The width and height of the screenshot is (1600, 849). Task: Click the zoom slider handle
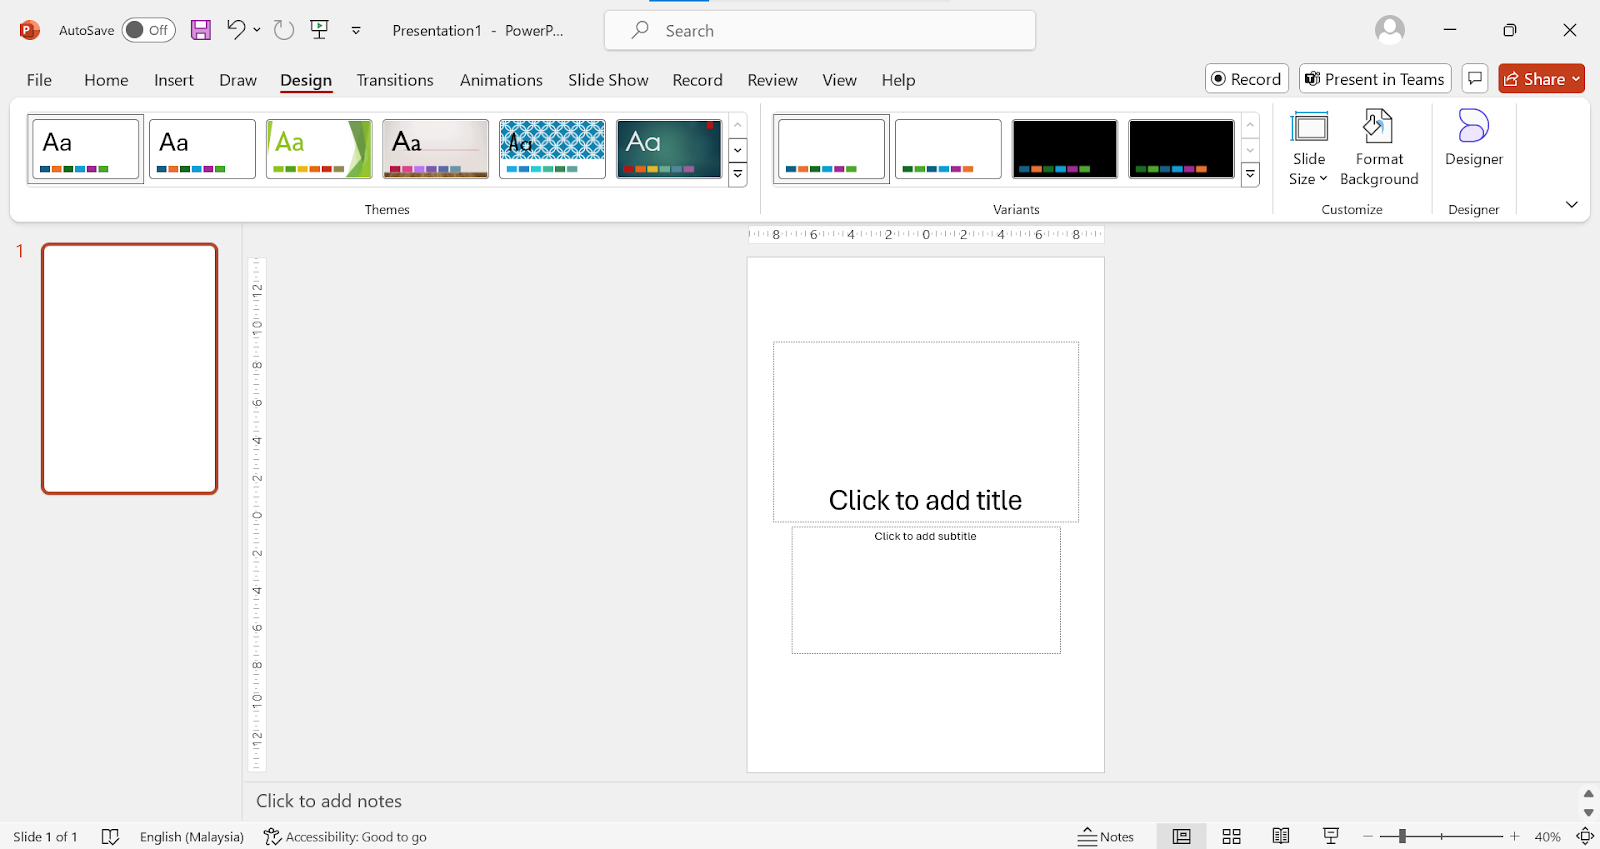(1402, 837)
